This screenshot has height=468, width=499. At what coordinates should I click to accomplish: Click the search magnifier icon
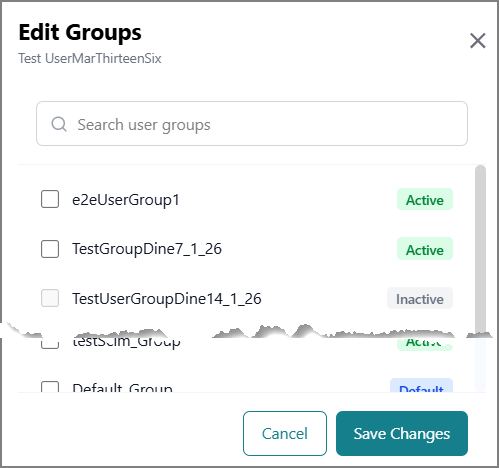59,124
